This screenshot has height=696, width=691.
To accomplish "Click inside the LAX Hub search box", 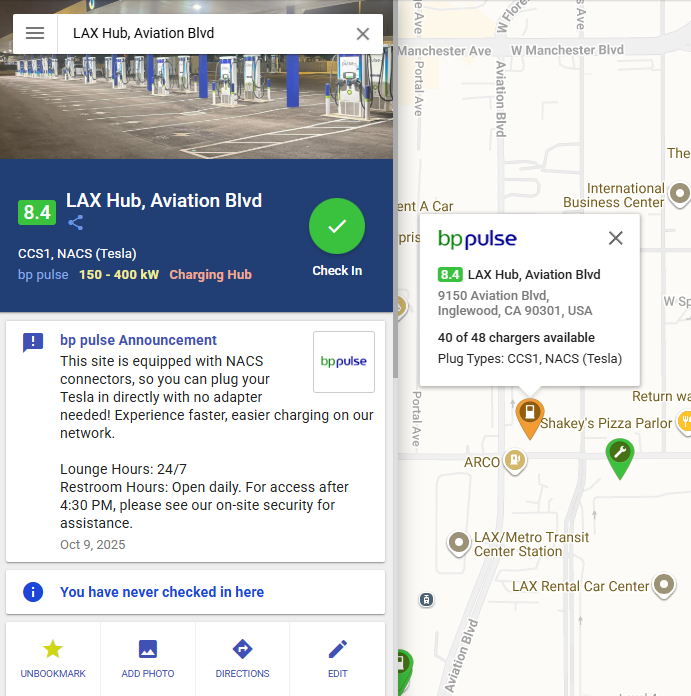I will (200, 33).
